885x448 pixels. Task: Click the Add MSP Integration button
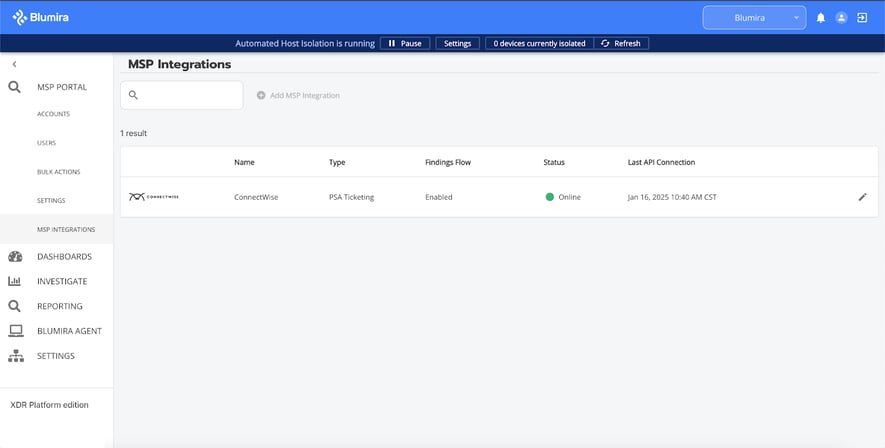point(298,95)
